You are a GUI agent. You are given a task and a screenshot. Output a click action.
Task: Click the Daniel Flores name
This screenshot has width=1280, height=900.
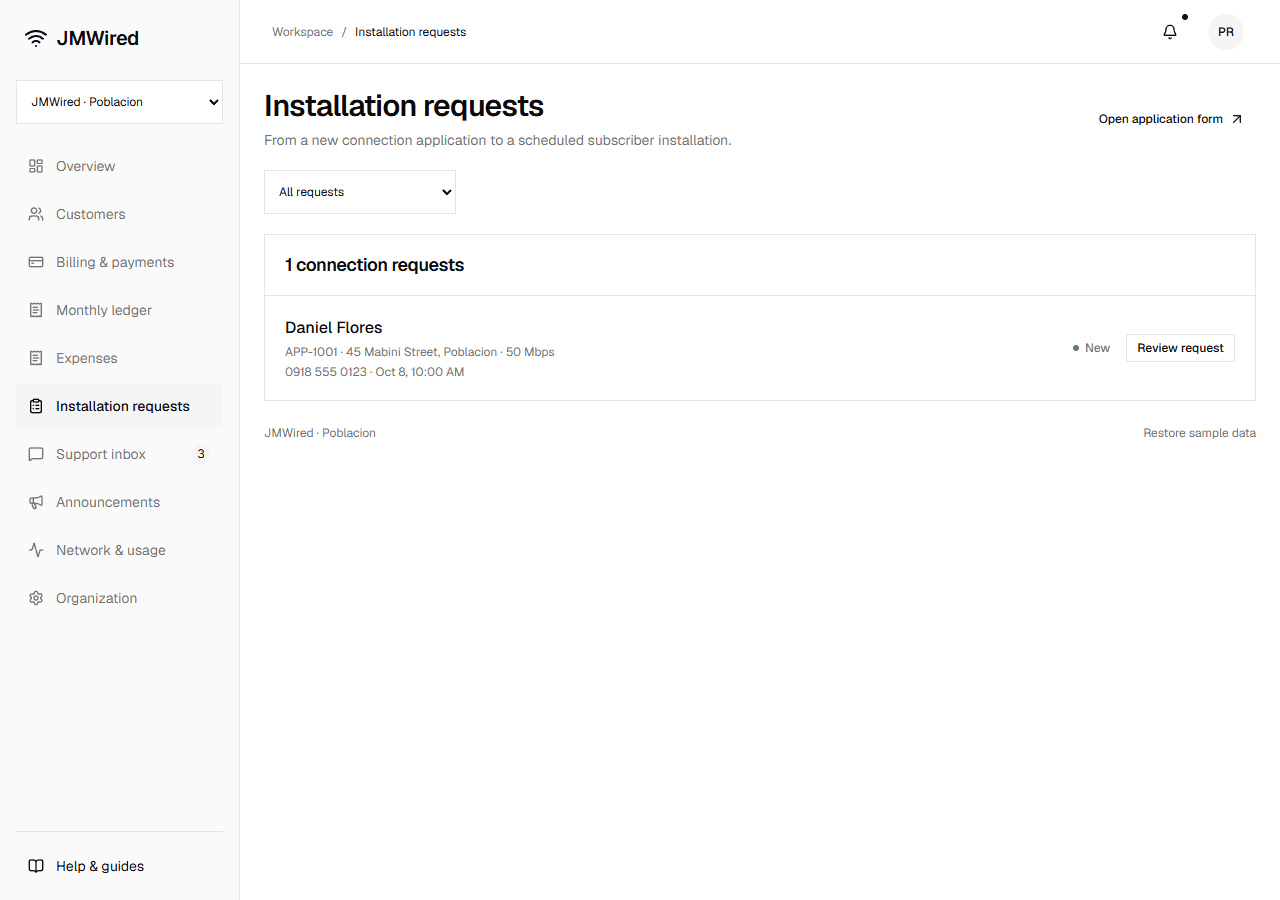[333, 328]
